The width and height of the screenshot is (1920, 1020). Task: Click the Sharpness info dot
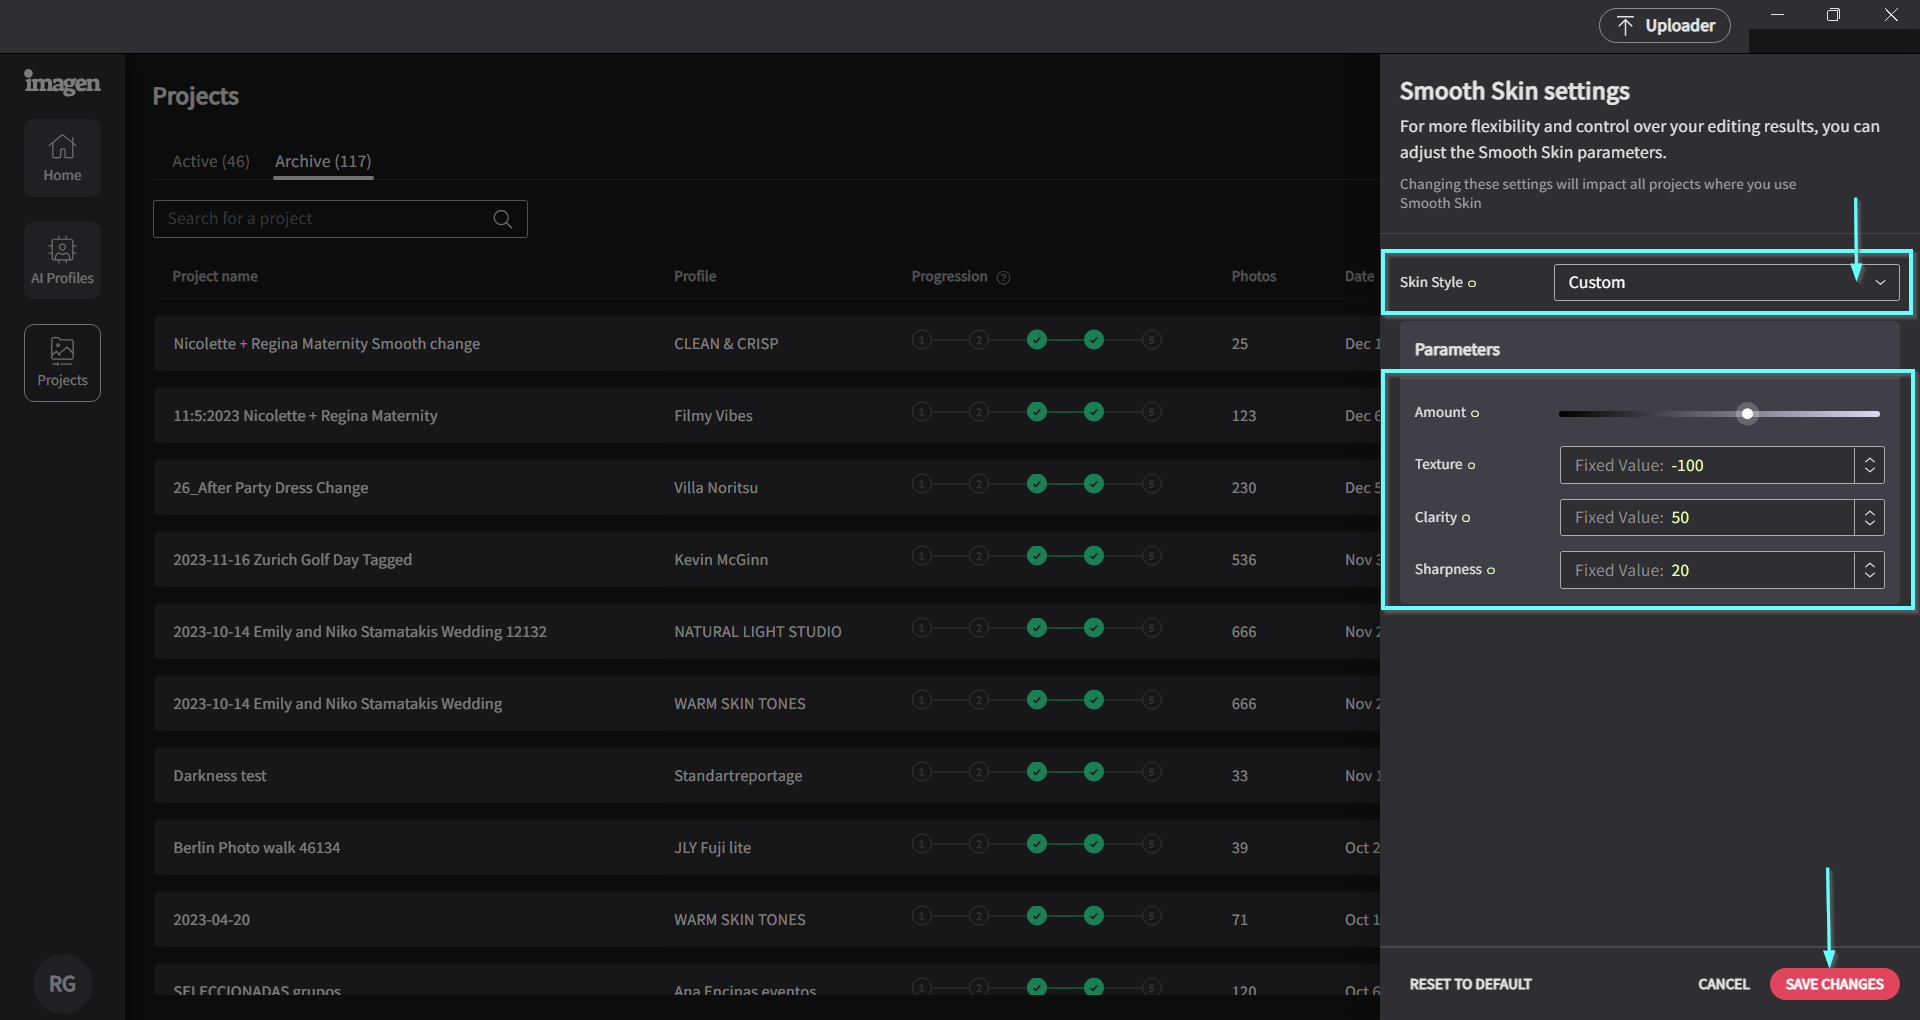click(x=1491, y=570)
